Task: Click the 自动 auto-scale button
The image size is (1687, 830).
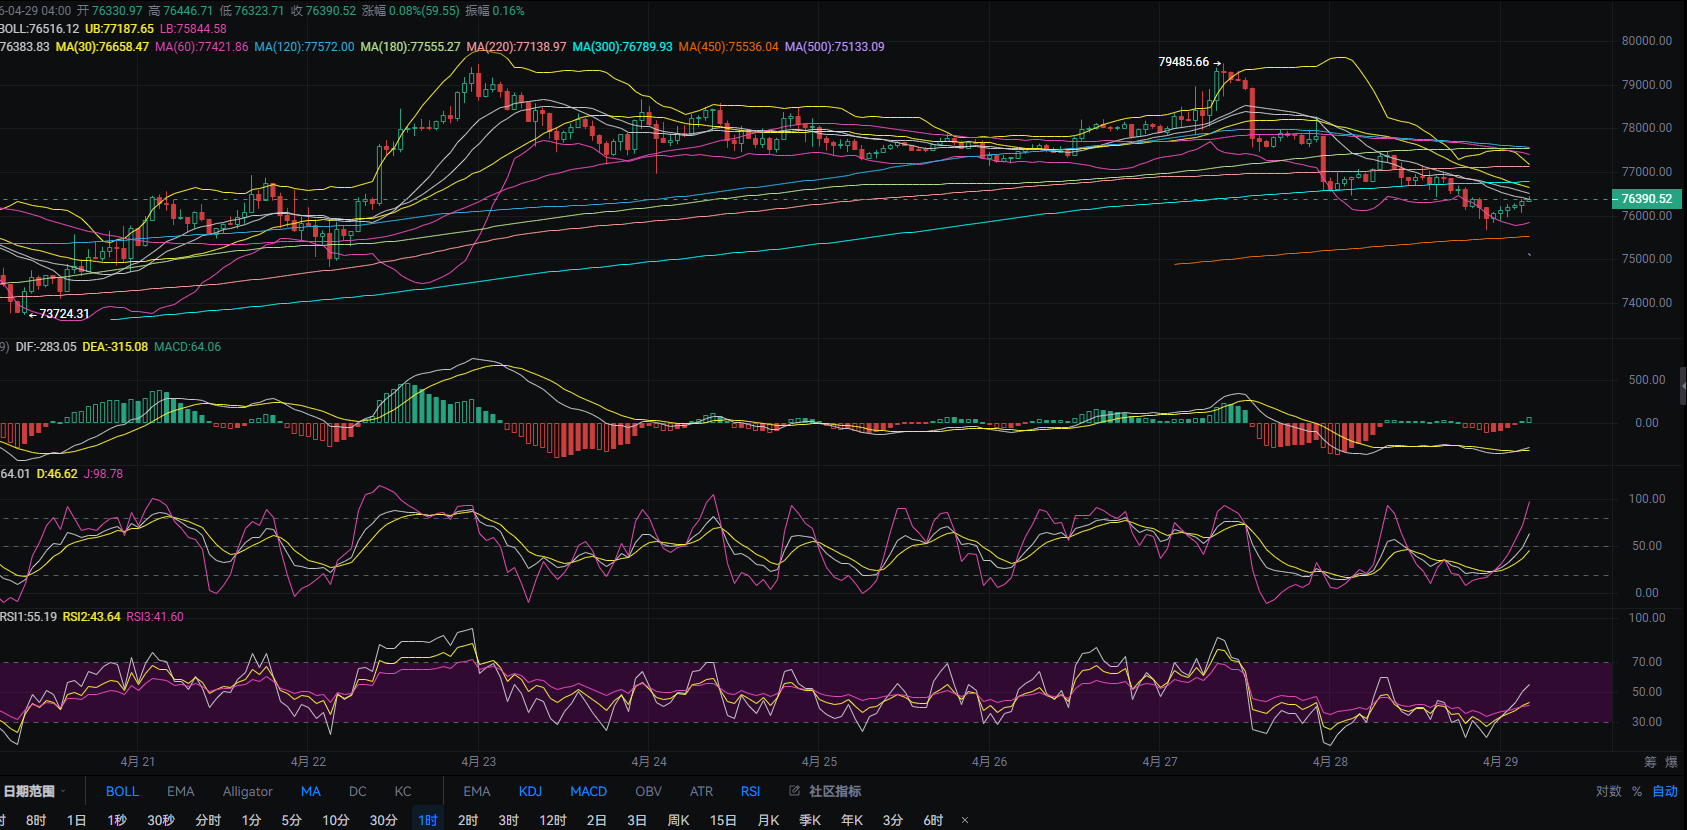Action: click(1665, 791)
